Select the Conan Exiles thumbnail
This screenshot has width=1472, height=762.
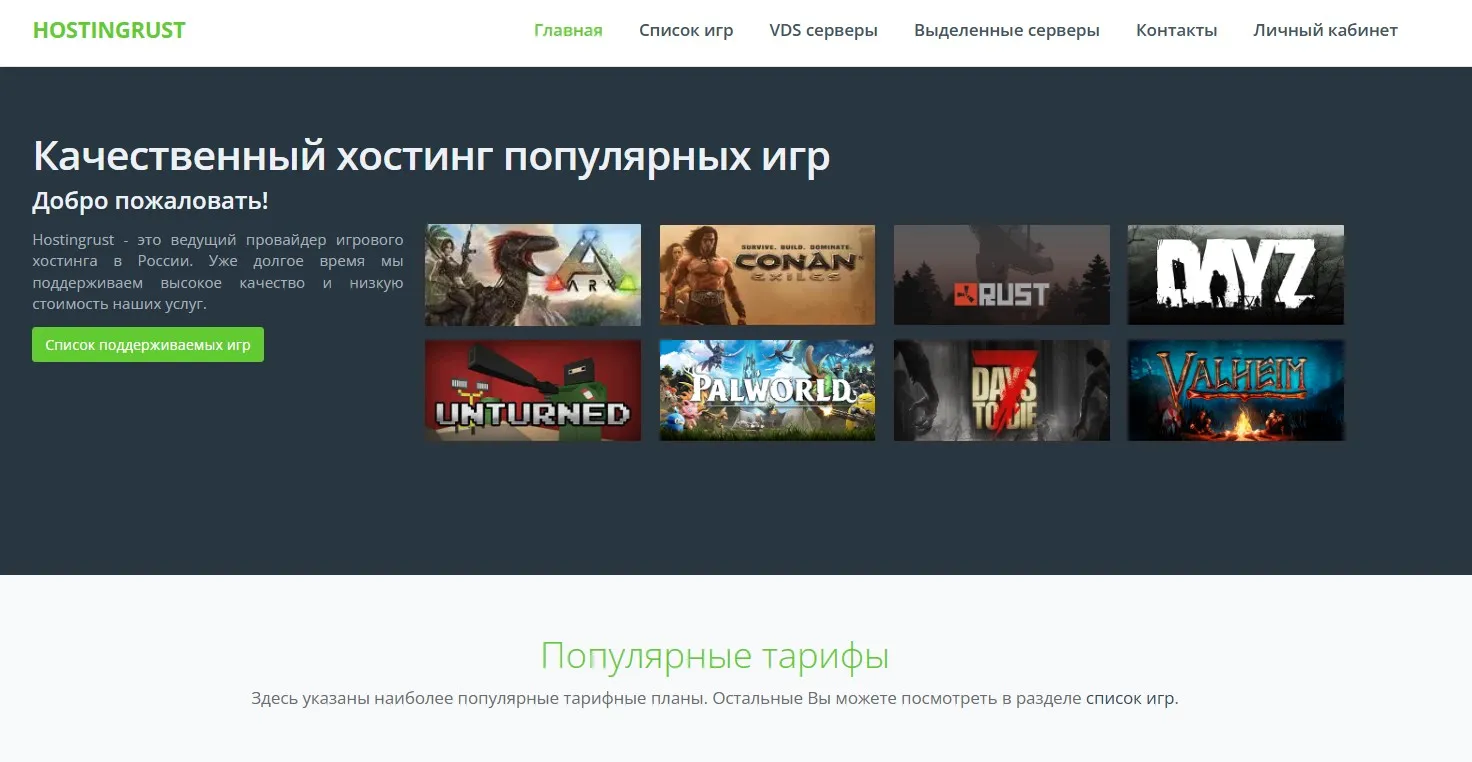click(767, 275)
